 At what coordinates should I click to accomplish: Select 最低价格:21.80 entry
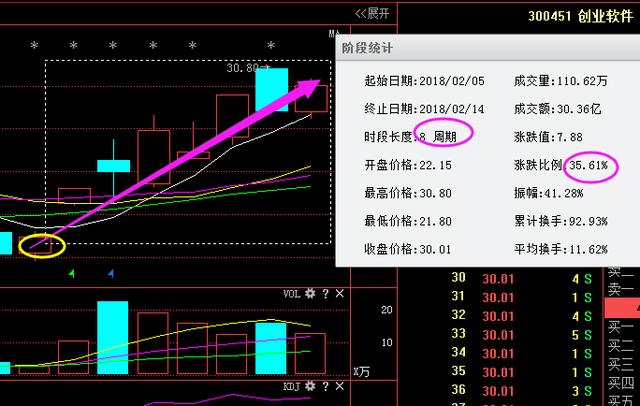click(408, 221)
